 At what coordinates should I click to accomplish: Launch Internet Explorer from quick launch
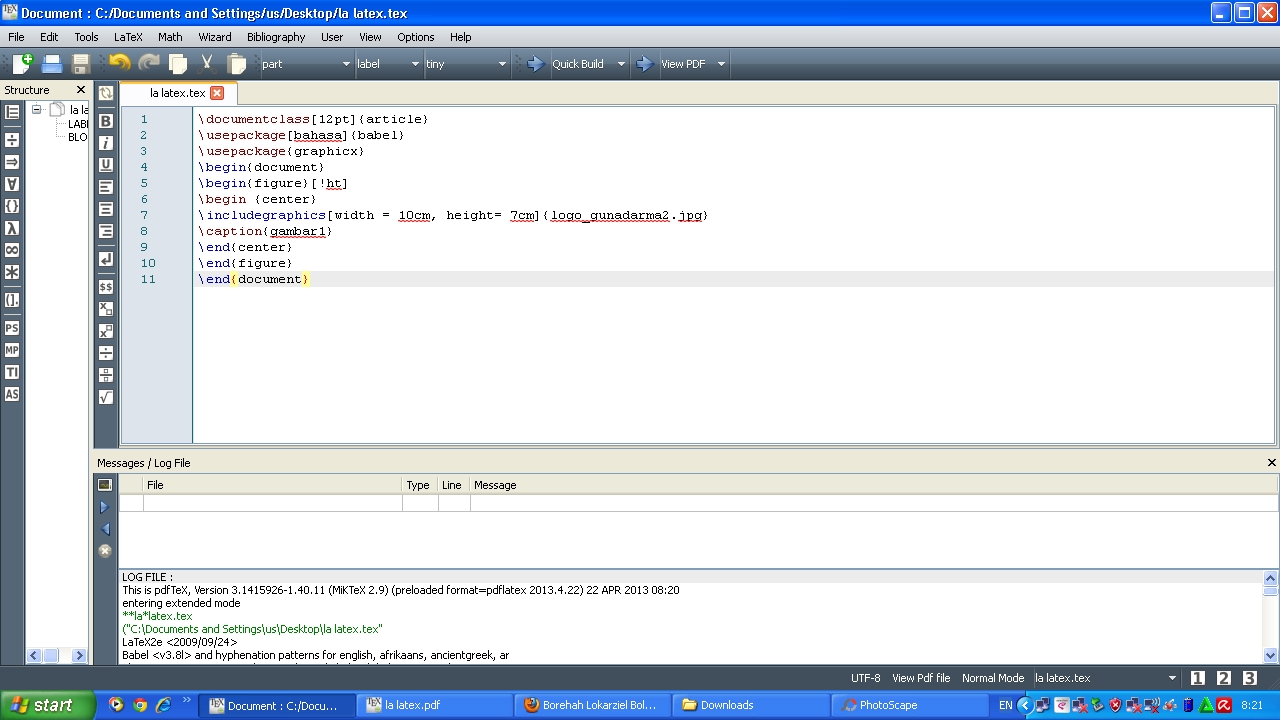[x=163, y=705]
